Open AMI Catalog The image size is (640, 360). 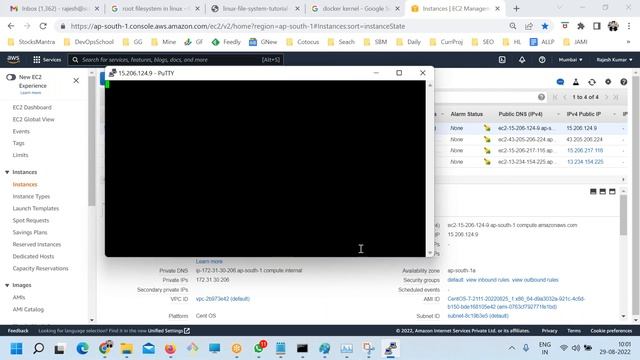(x=28, y=309)
